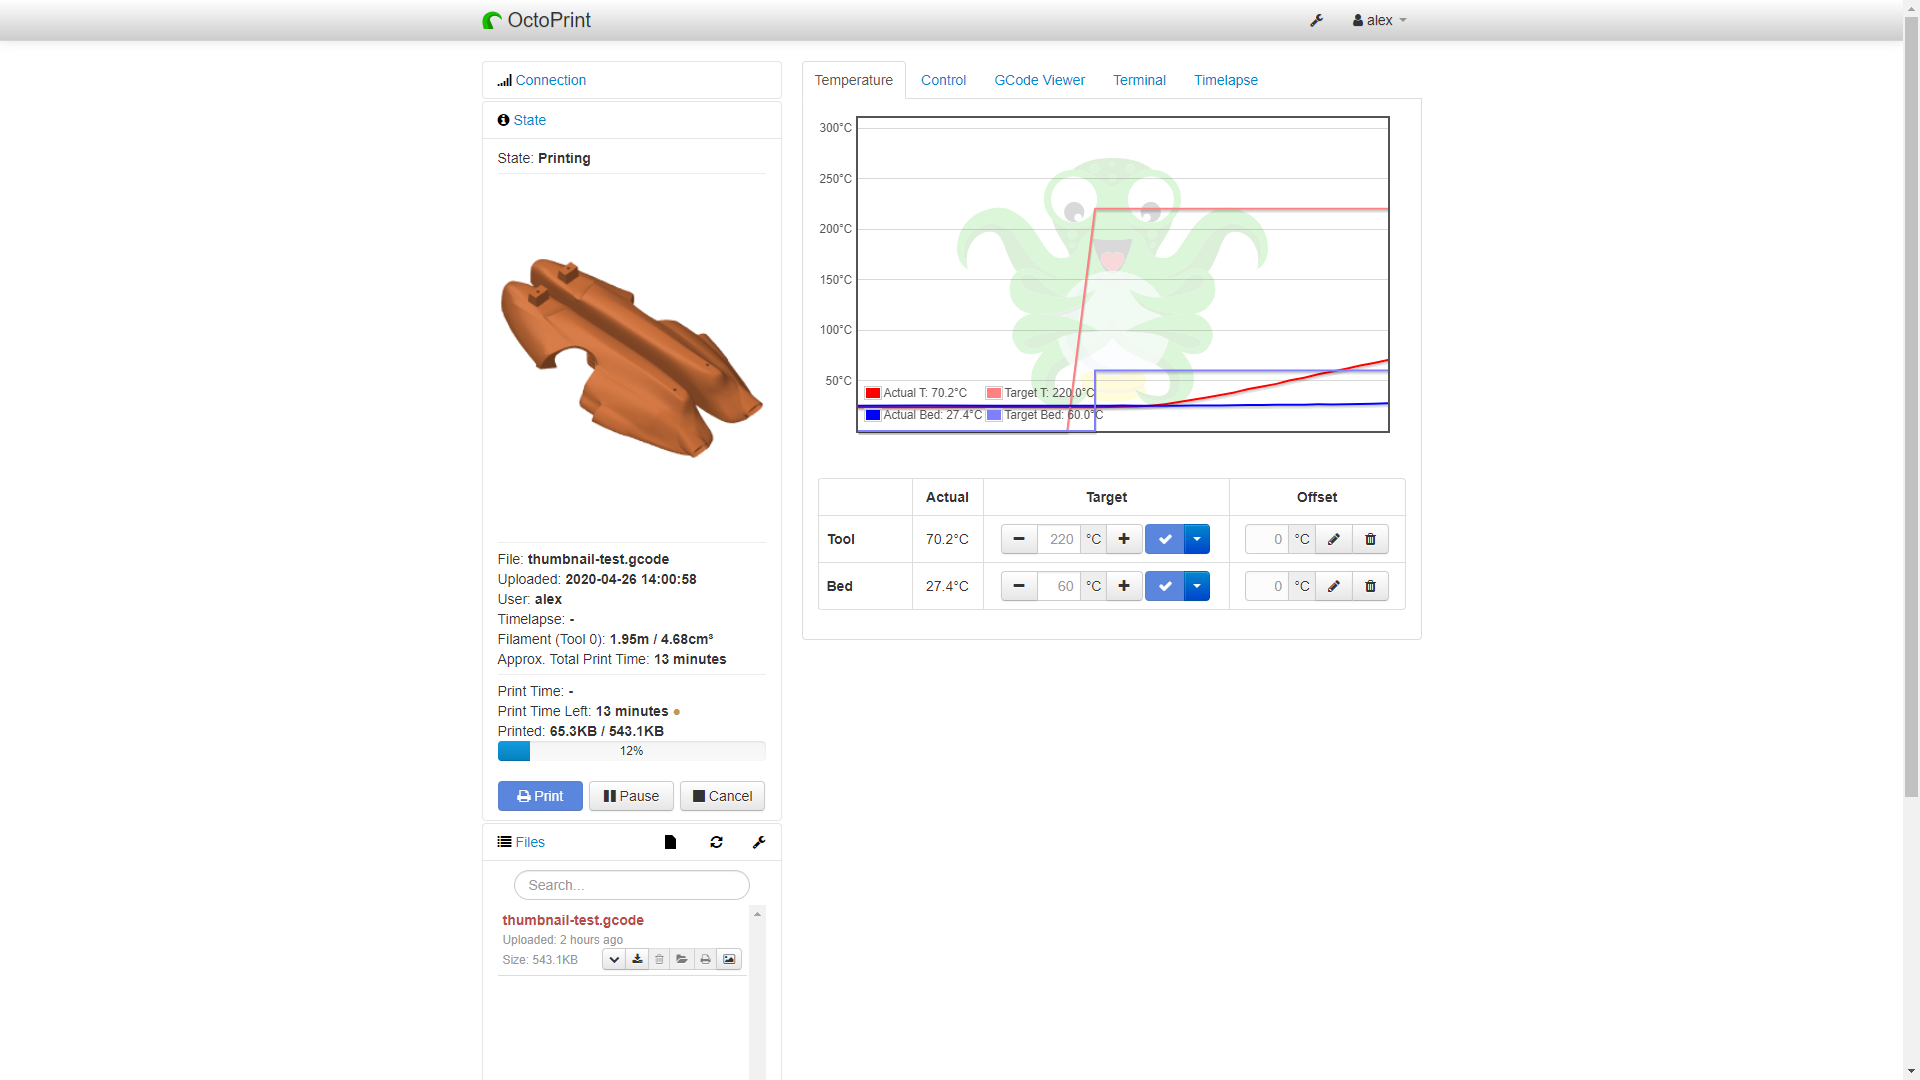Decrease the Bed target temperature
Screen dimensions: 1920x1080
click(1019, 586)
